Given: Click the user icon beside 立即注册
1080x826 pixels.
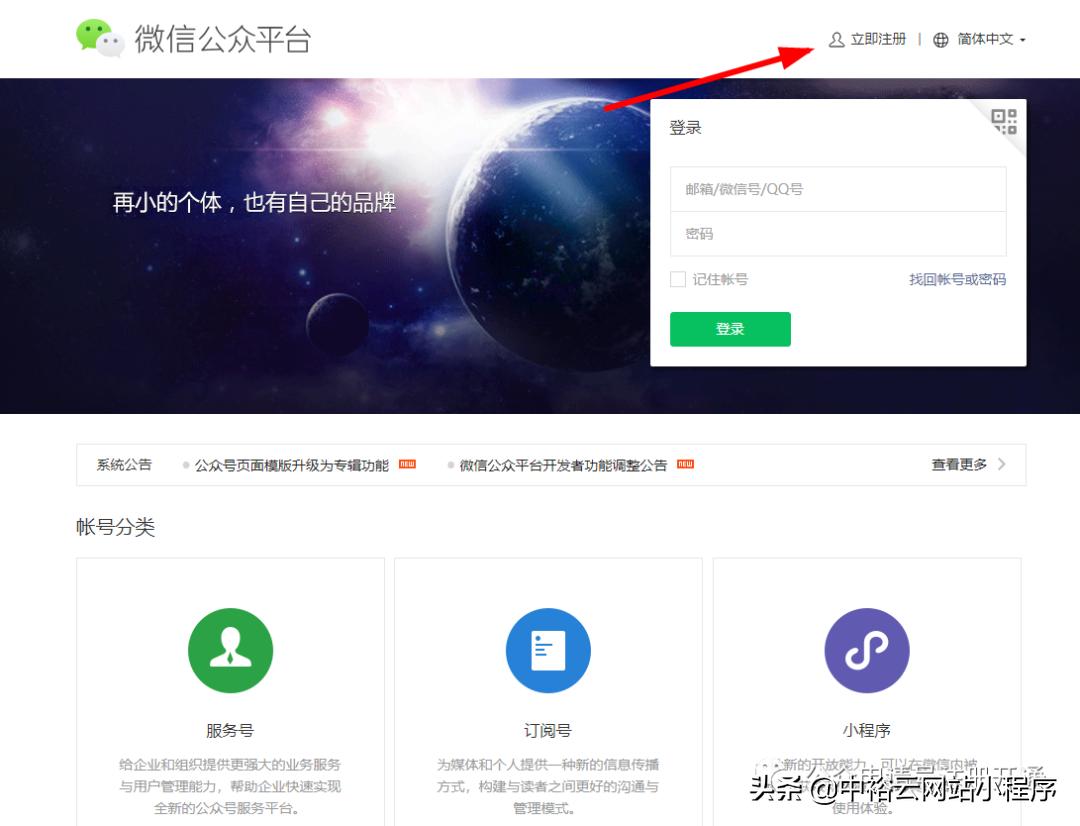Looking at the screenshot, I should point(836,40).
